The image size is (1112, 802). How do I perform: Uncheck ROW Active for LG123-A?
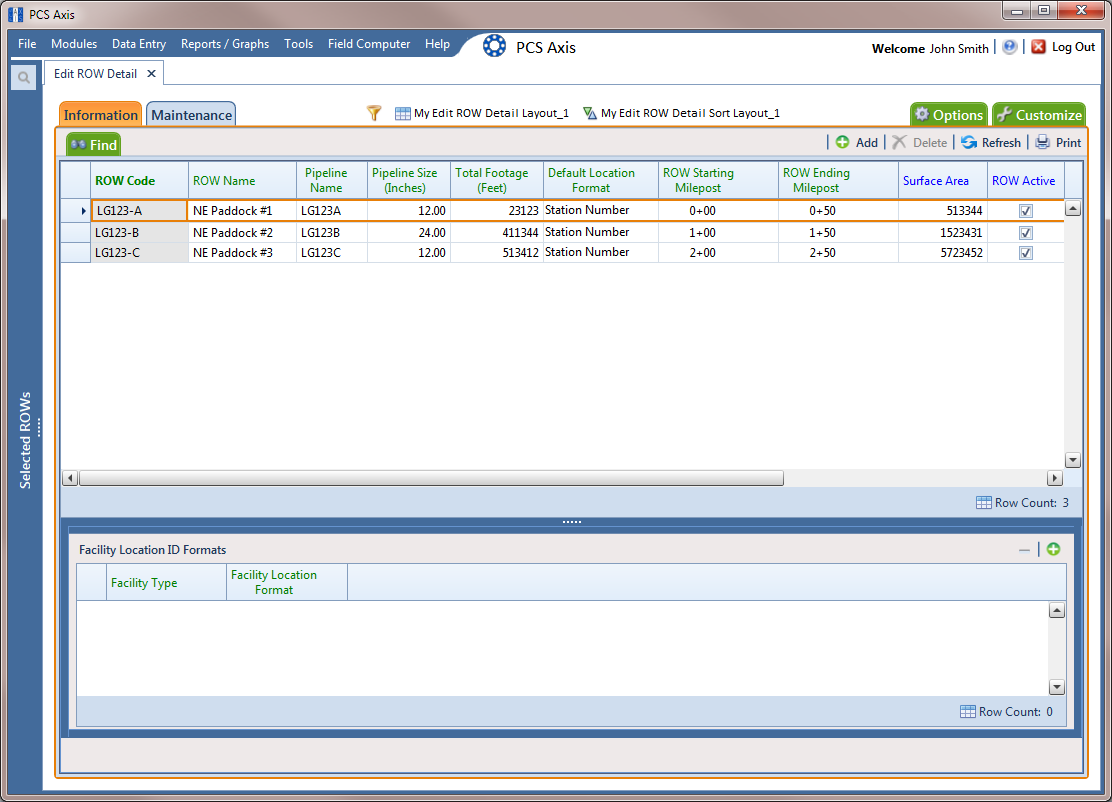click(x=1025, y=211)
